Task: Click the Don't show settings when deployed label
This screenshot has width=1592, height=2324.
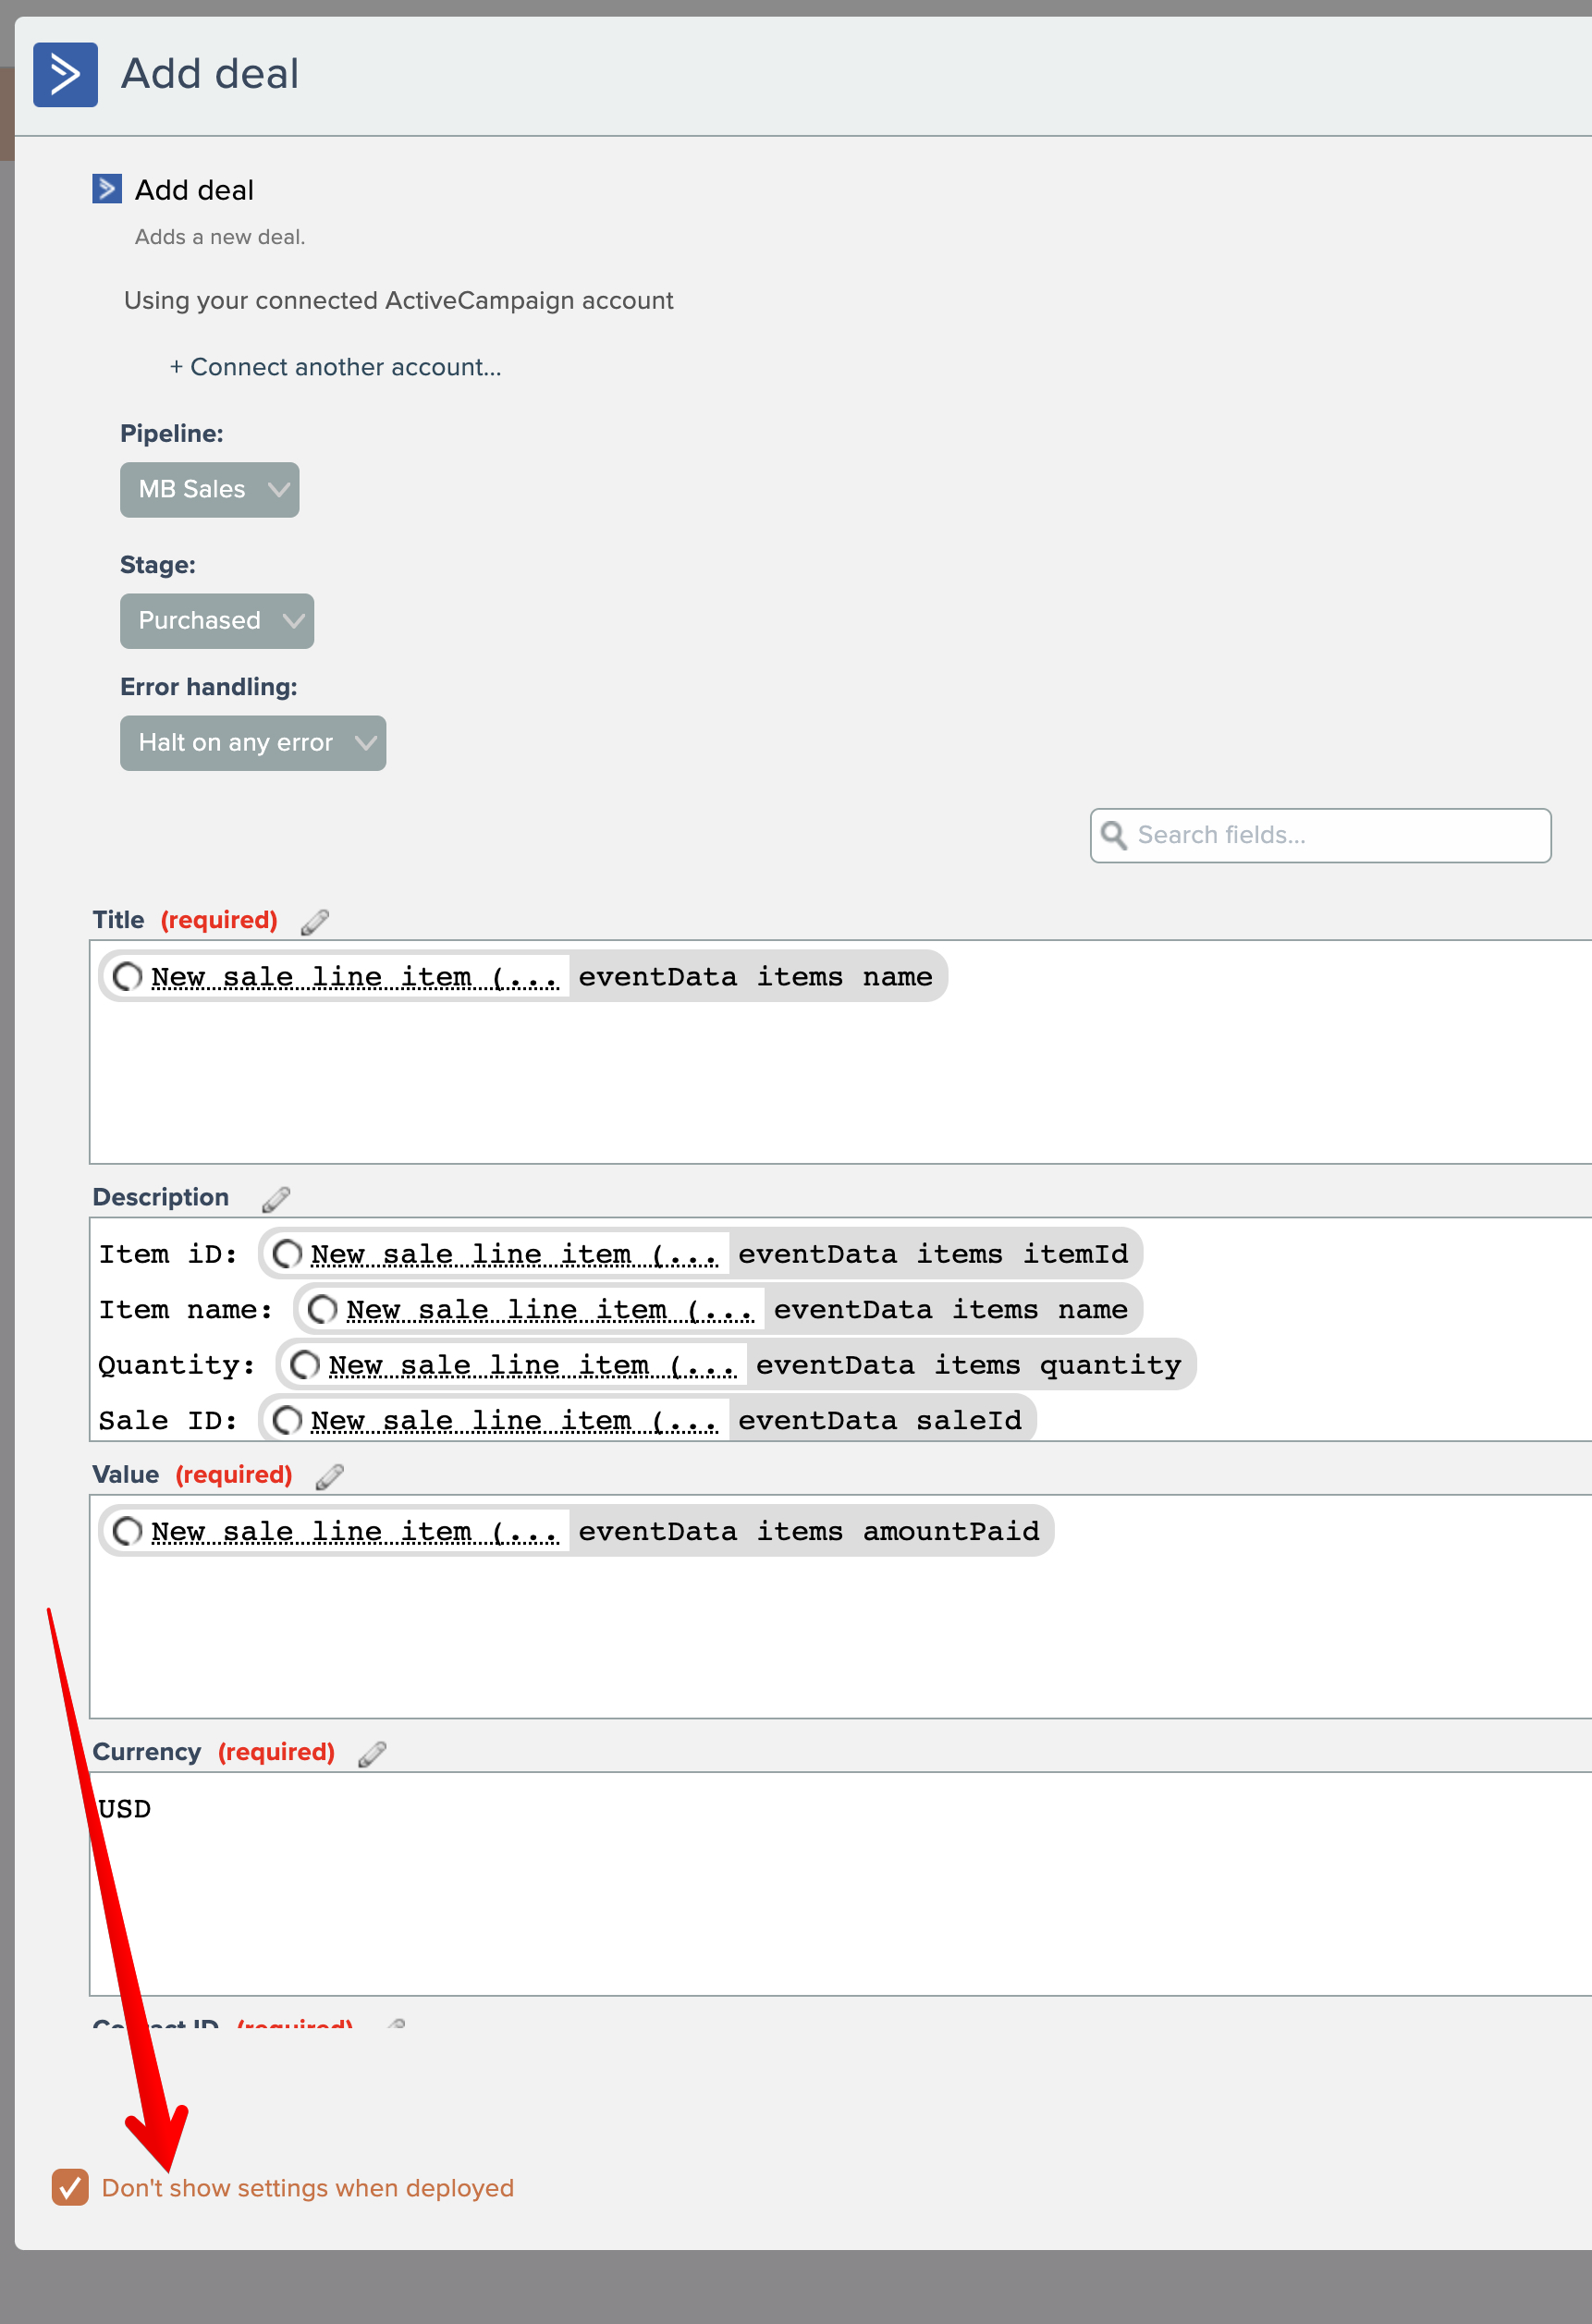Action: pyautogui.click(x=308, y=2188)
